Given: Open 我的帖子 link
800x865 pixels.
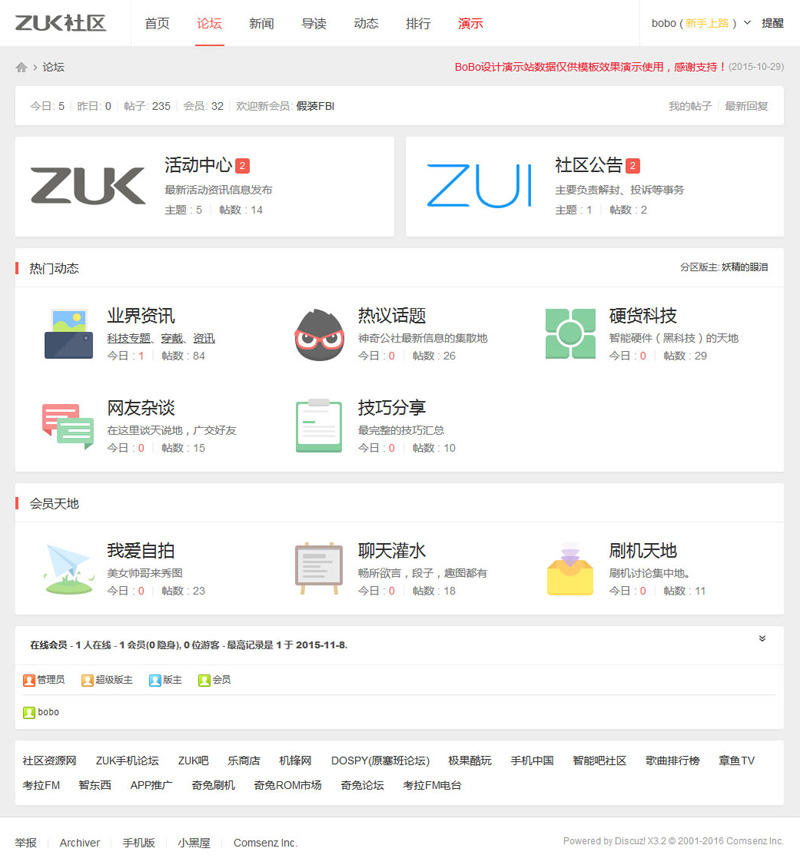Looking at the screenshot, I should pos(690,106).
